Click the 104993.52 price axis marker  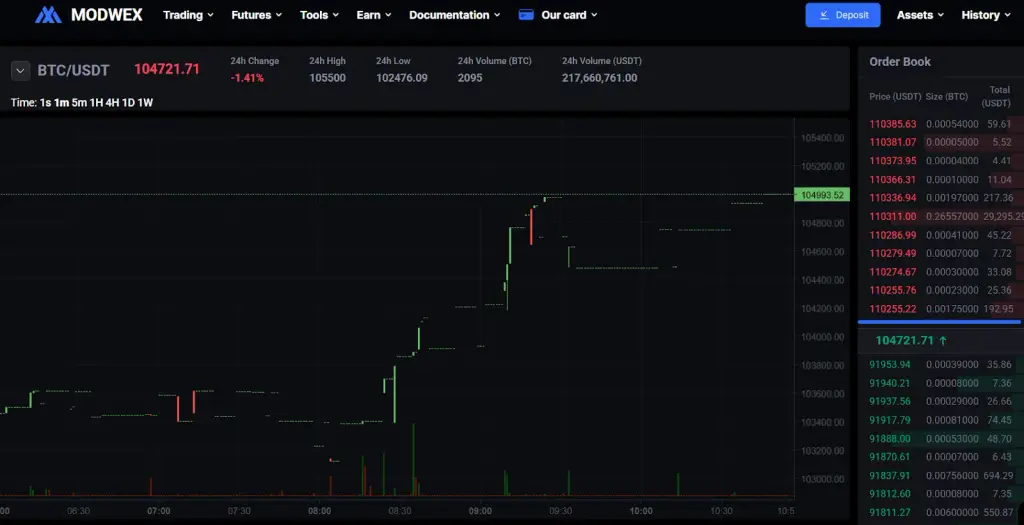point(822,195)
